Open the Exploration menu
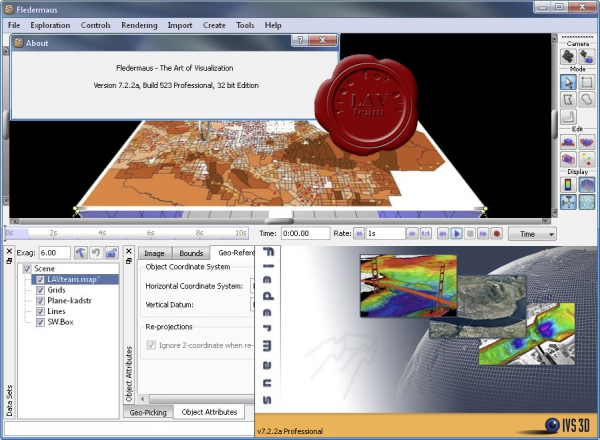The height and width of the screenshot is (440, 600). pos(50,25)
